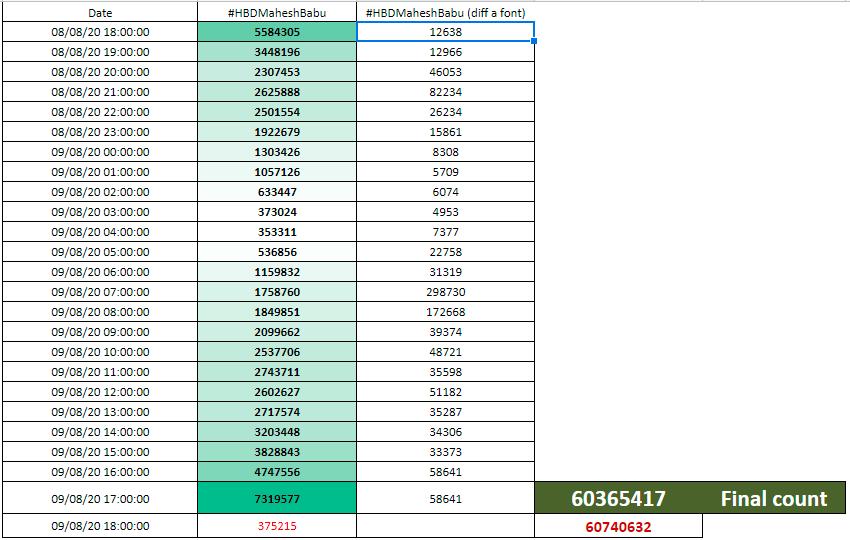Screen dimensions: 850x540
Task: Click cell containing 8308
Action: coord(445,152)
